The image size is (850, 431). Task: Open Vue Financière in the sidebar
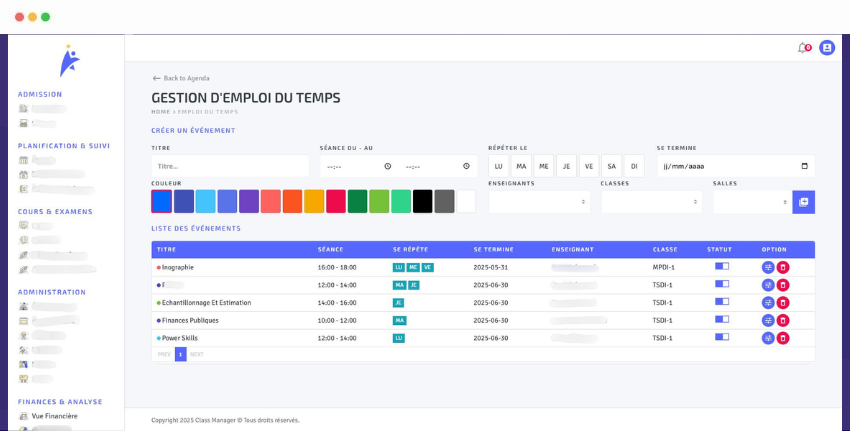point(54,416)
